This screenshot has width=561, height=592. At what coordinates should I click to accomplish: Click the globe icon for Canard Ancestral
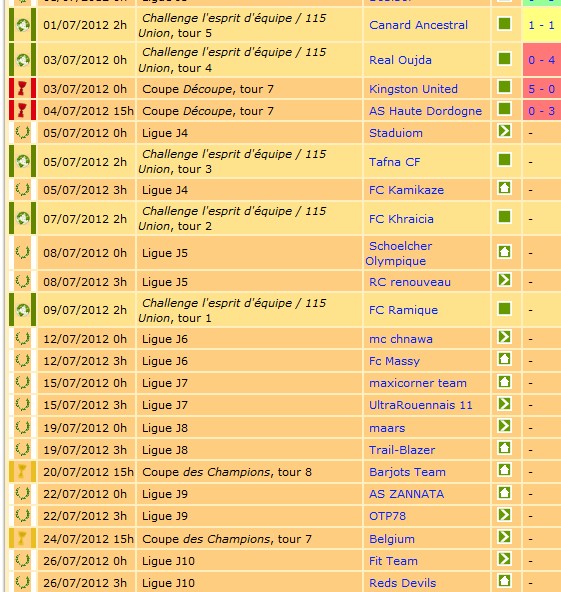[x=23, y=25]
